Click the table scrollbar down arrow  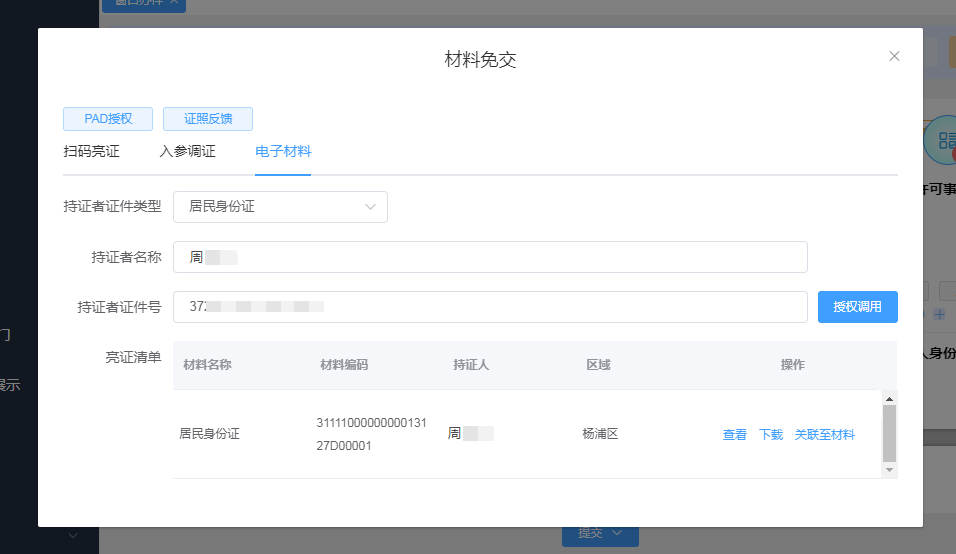(x=890, y=470)
